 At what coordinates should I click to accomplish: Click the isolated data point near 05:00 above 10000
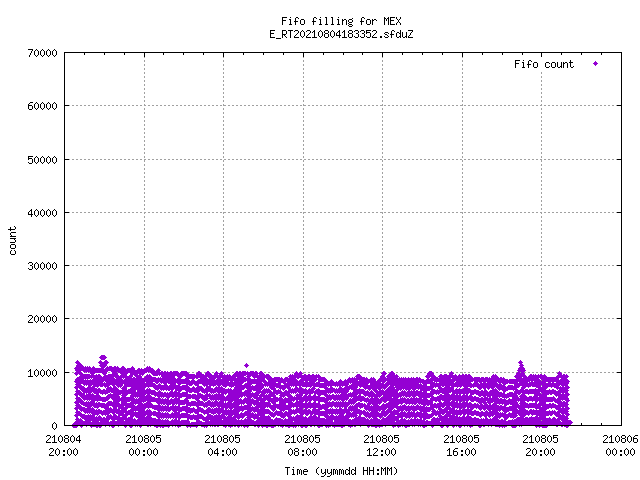pyautogui.click(x=246, y=365)
